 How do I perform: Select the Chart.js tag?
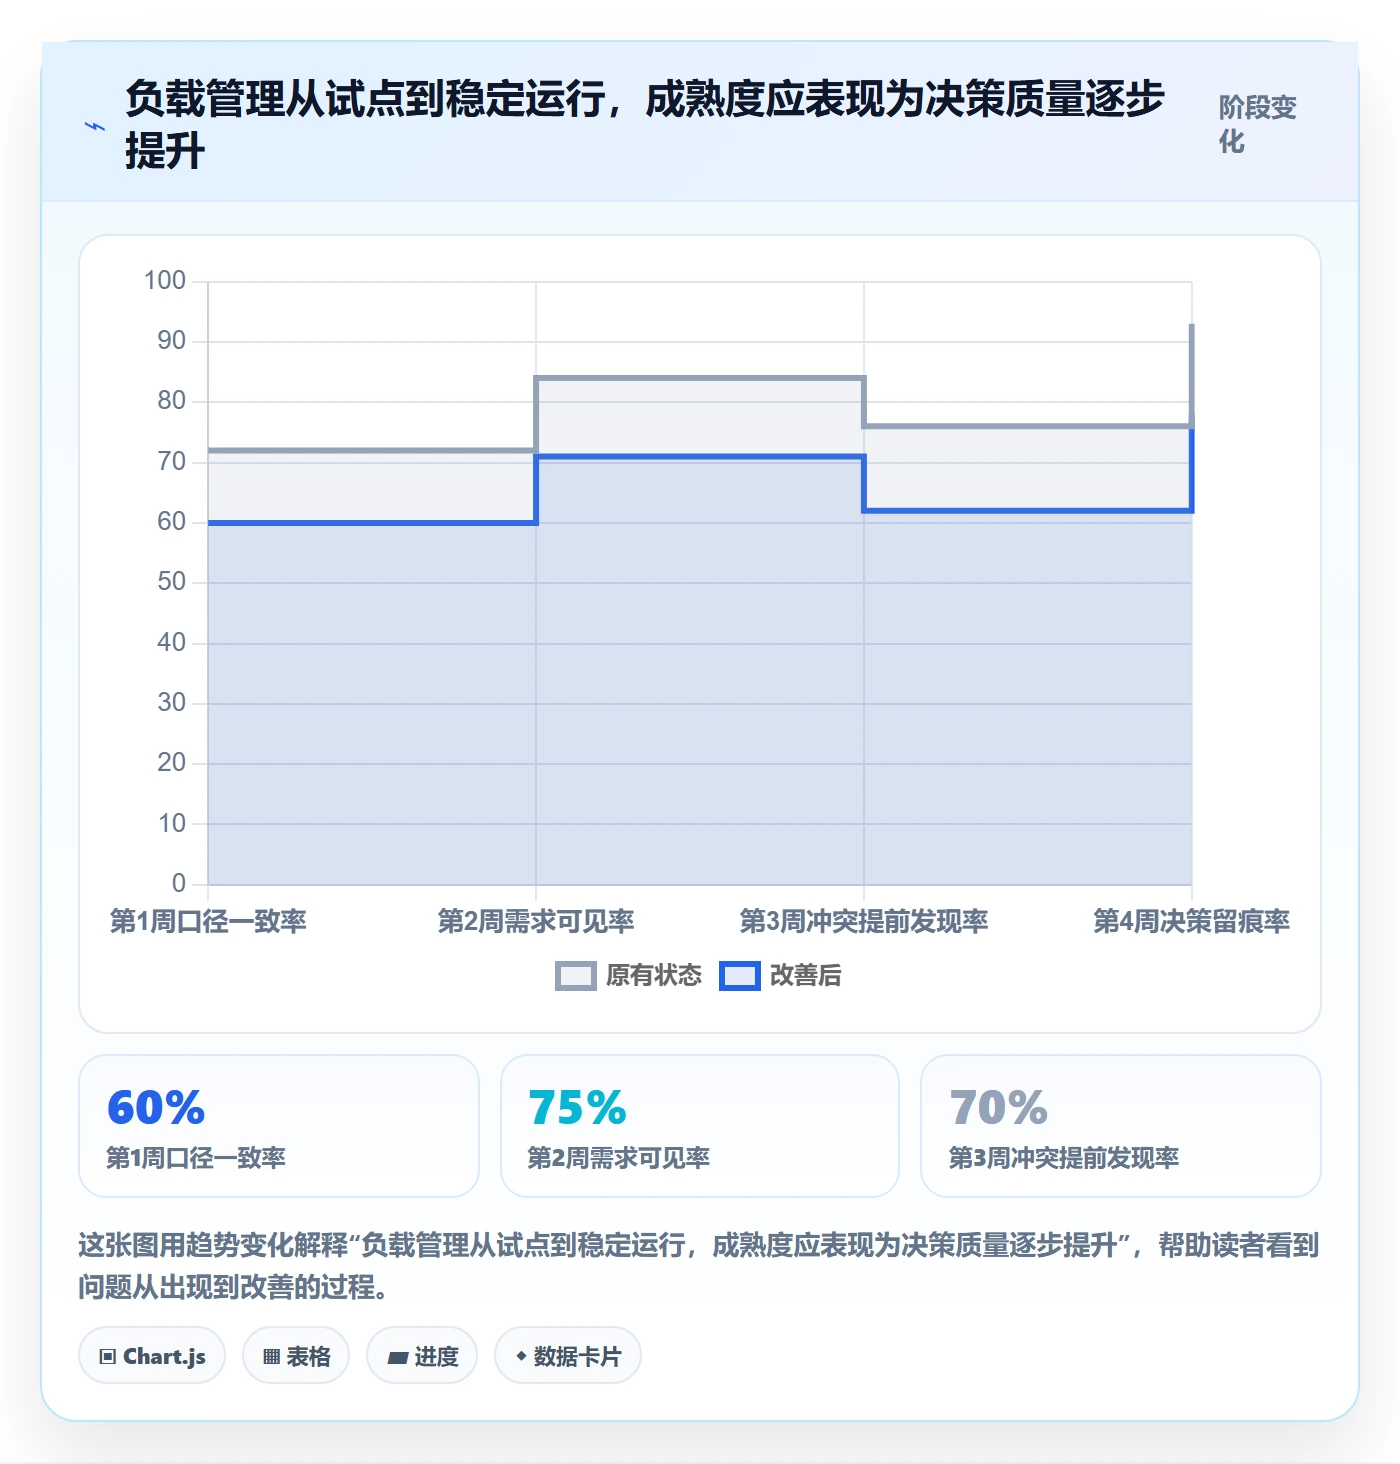click(152, 1356)
